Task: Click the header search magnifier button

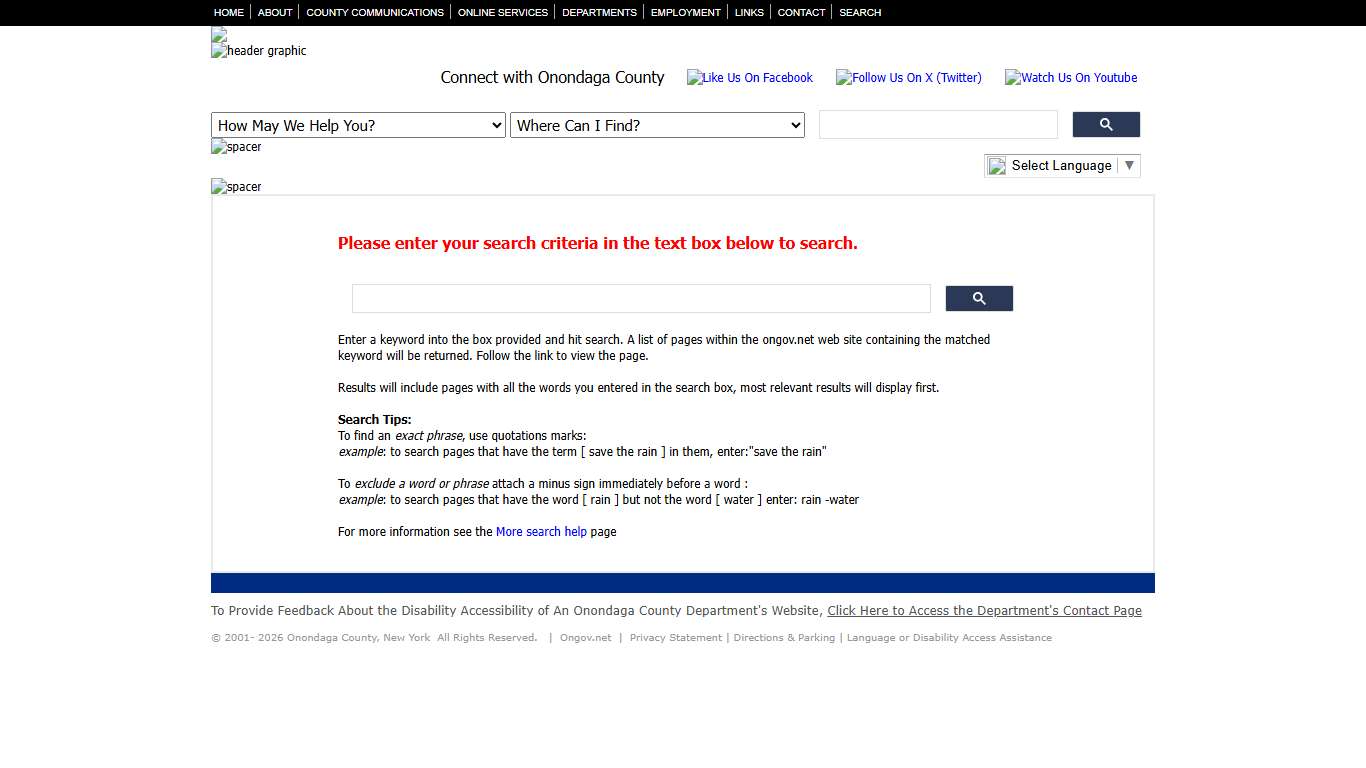Action: 1106,125
